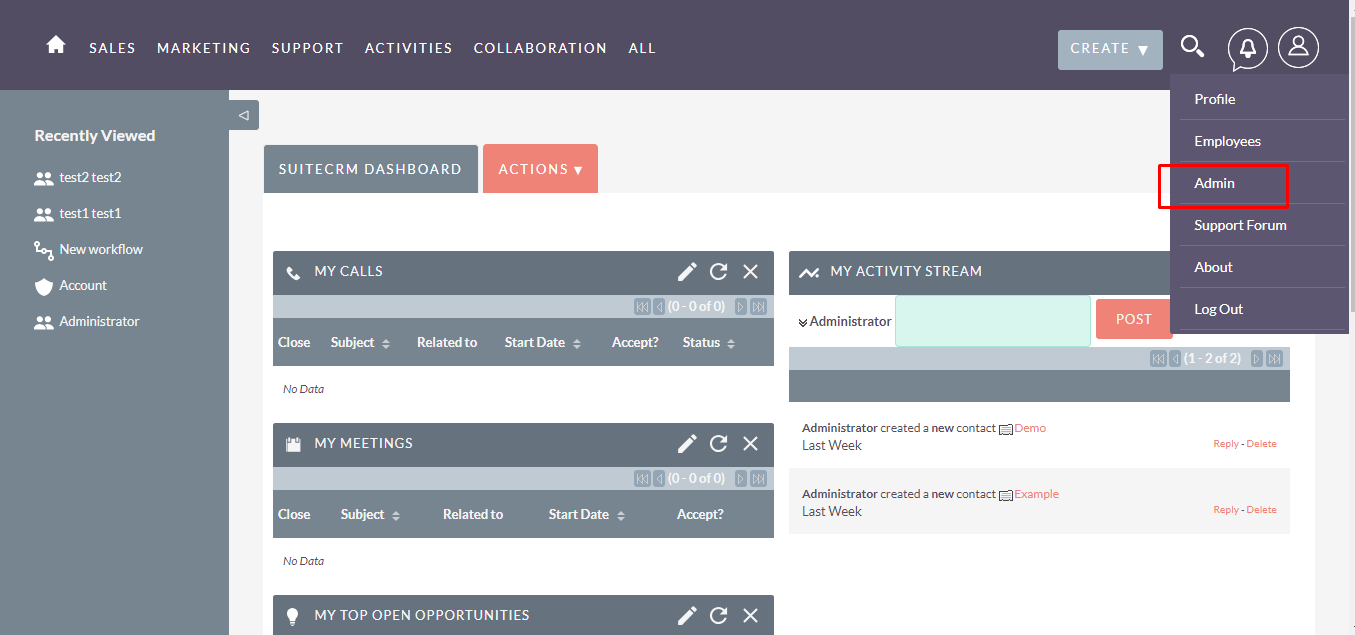The height and width of the screenshot is (635, 1355).
Task: Show notifications via the bell icon
Action: [1247, 48]
